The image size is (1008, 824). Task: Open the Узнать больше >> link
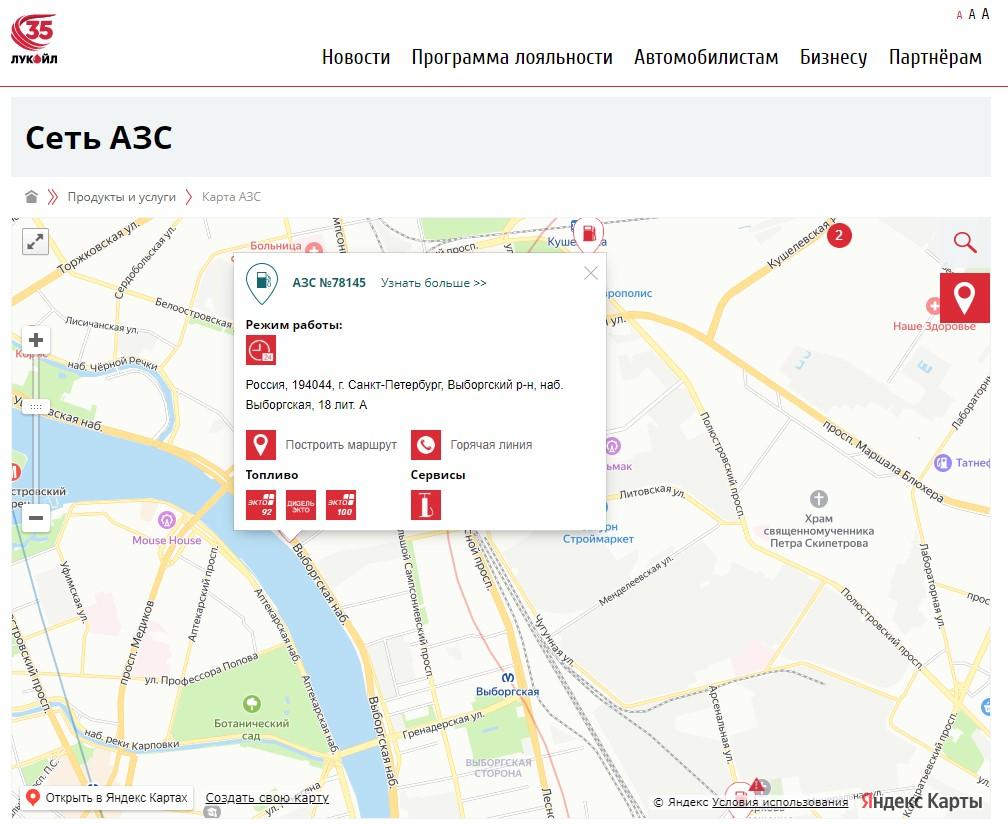tap(433, 283)
